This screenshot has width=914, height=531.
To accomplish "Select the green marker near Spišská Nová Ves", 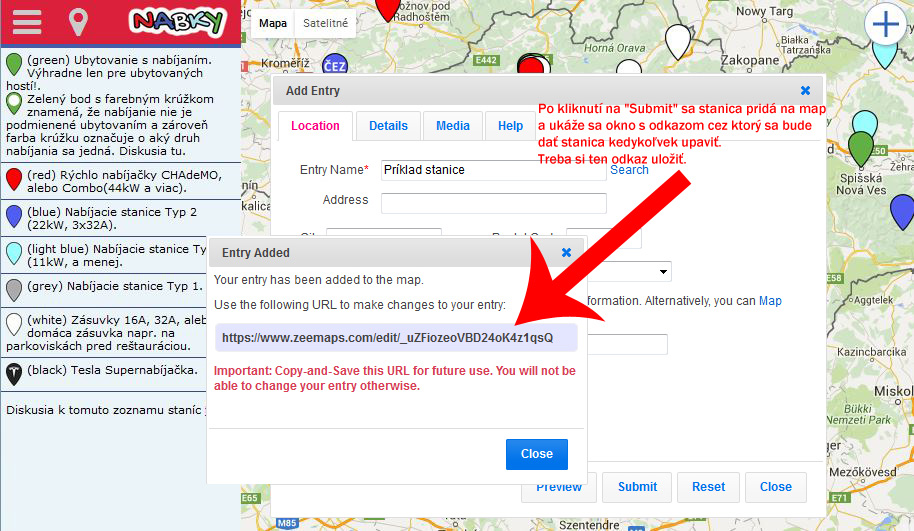I will [x=860, y=148].
